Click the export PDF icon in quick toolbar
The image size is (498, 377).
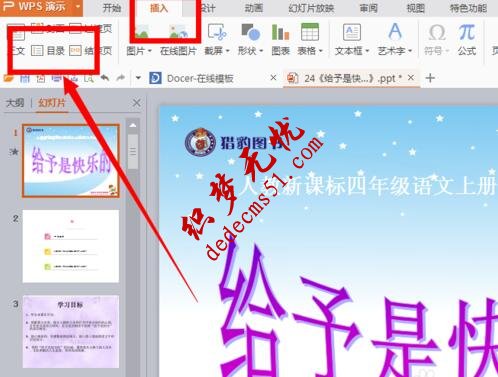point(41,79)
